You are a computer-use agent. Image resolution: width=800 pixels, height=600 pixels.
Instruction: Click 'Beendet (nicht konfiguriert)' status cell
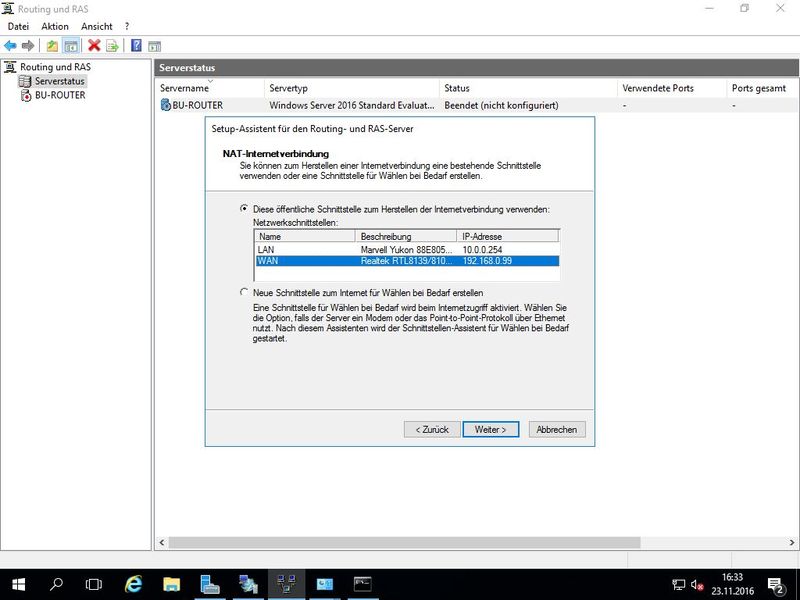click(x=502, y=106)
